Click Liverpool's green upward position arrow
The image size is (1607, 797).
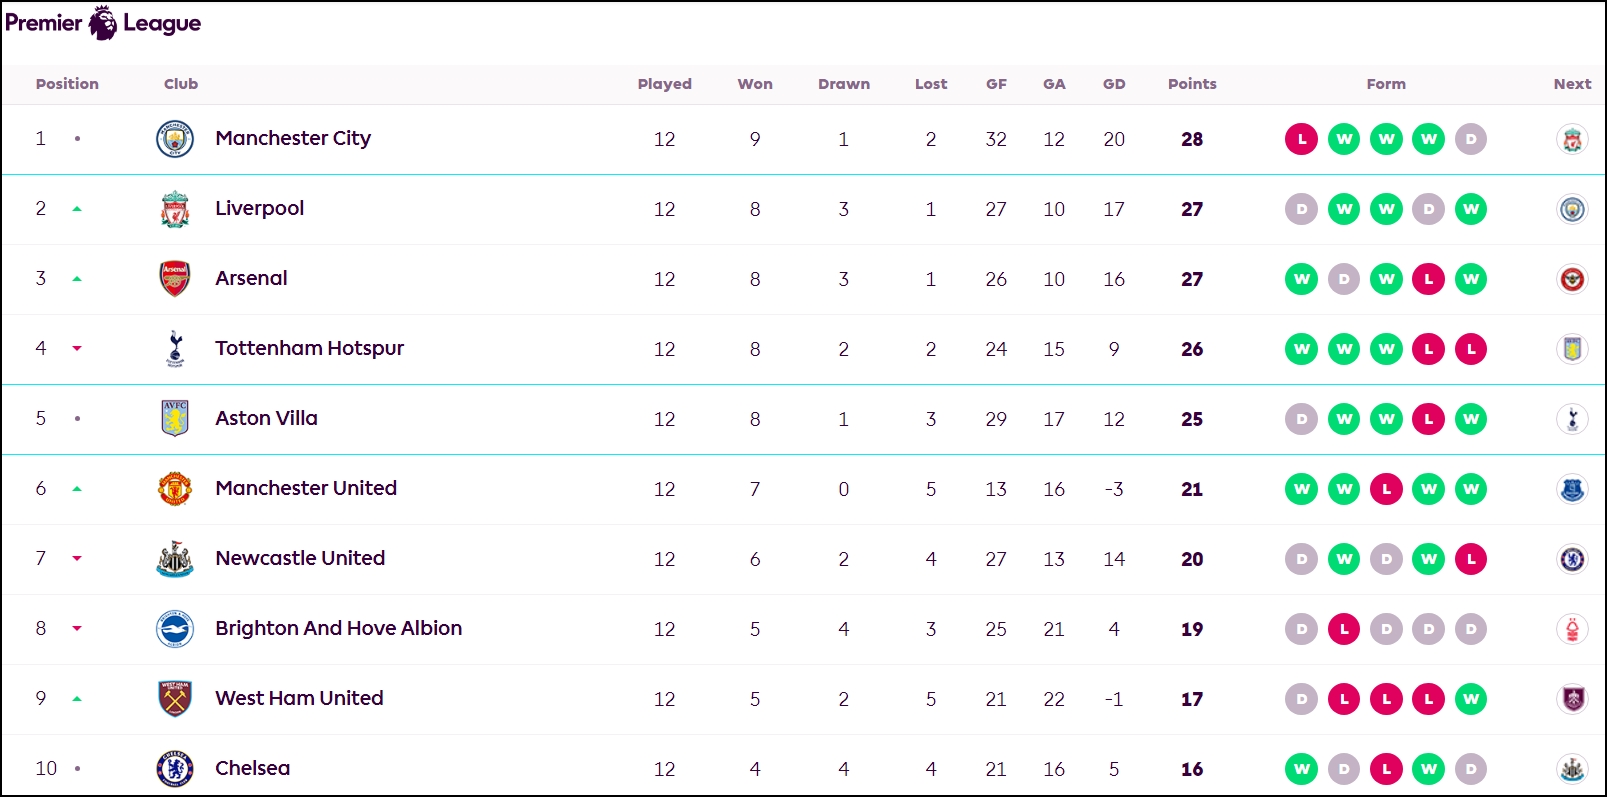[78, 209]
